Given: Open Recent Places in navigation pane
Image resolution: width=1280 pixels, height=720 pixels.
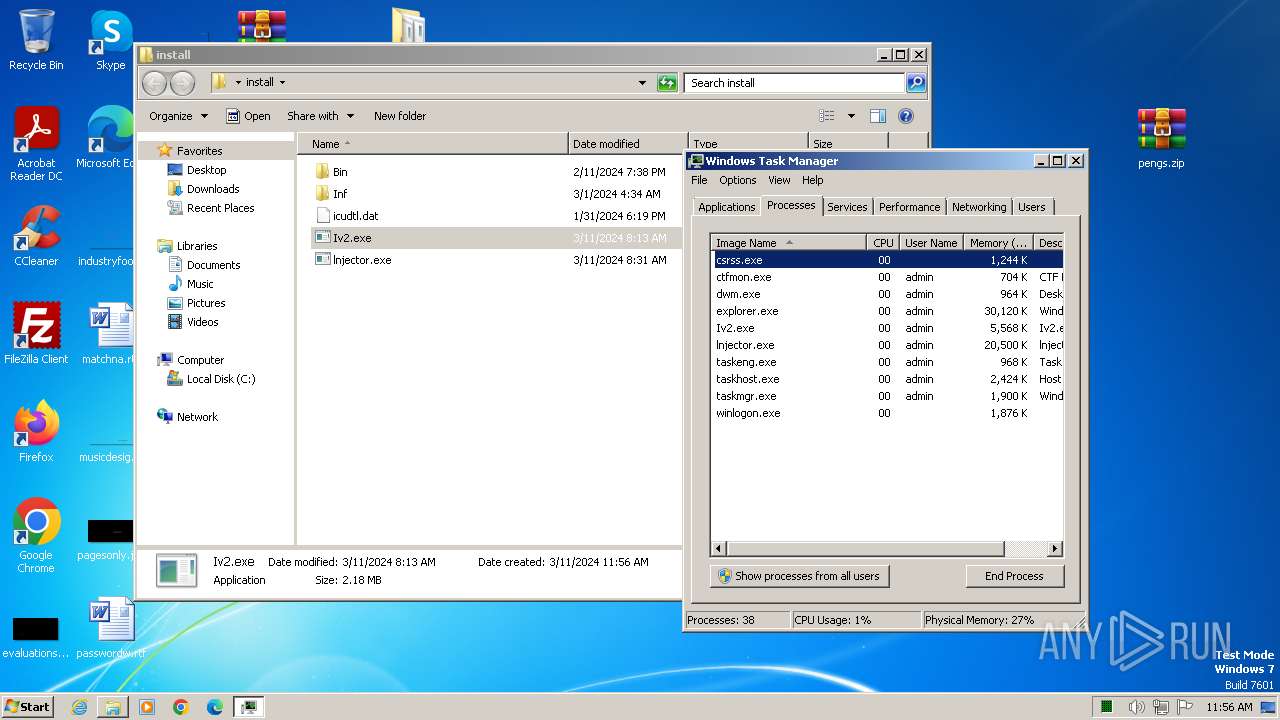Looking at the screenshot, I should point(220,208).
